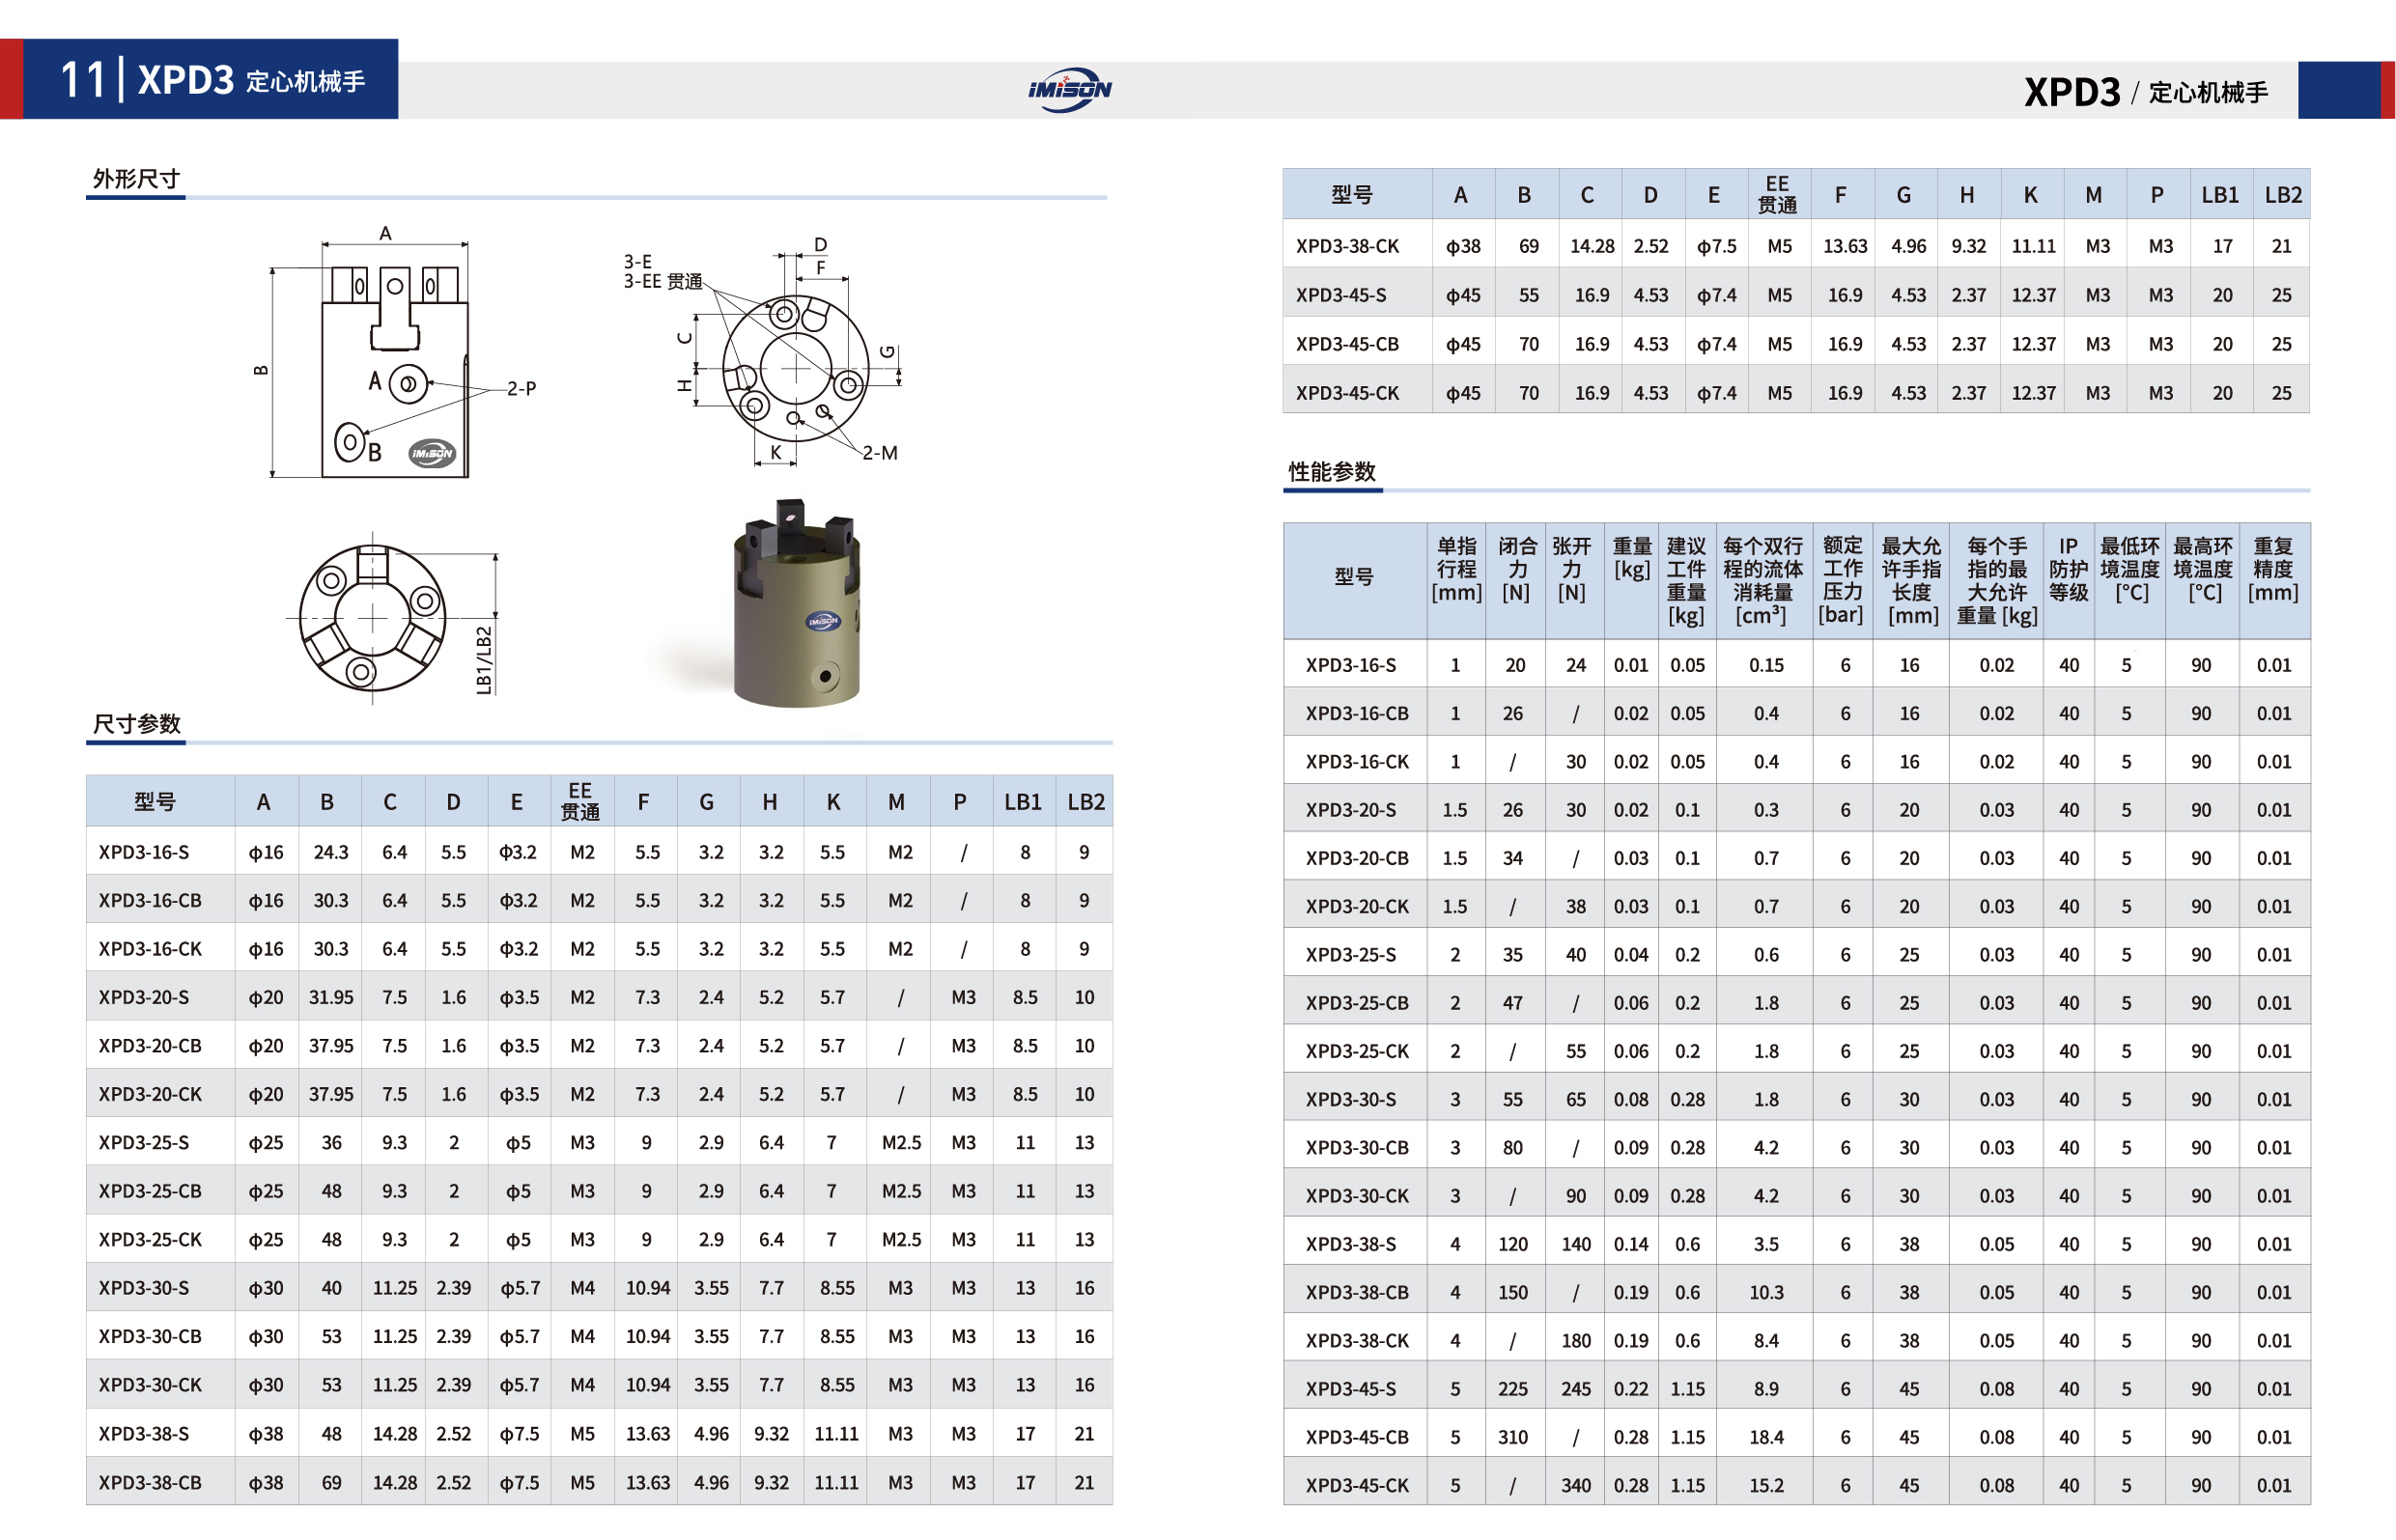Click 'XPD3-16-S' in the performance table

pyautogui.click(x=1350, y=665)
